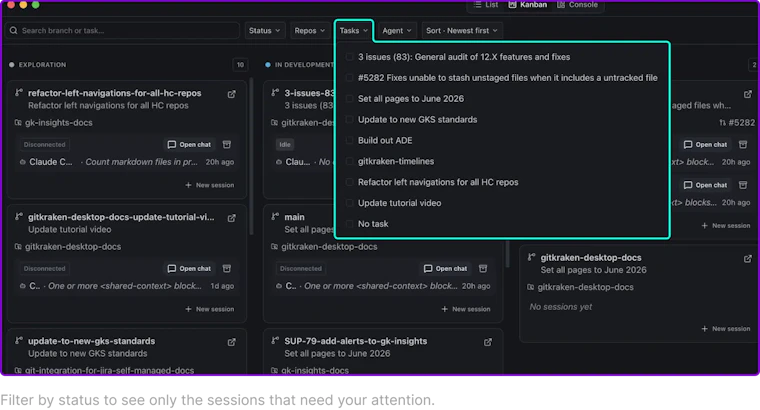Open external link for update-to-new-gks-standards card
This screenshot has height=410, width=760.
pyautogui.click(x=232, y=342)
